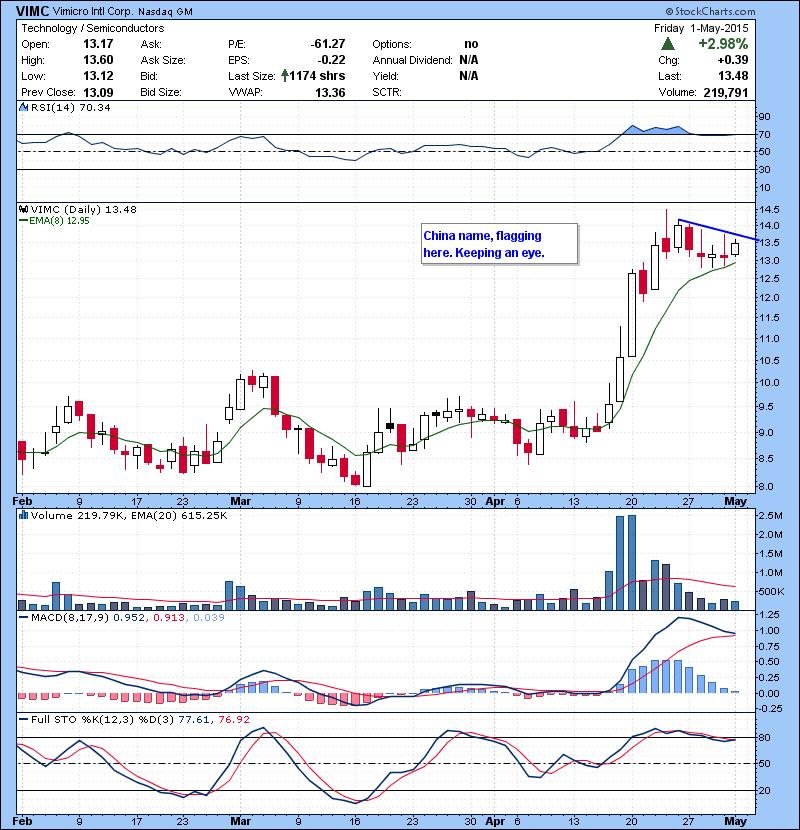This screenshot has height=830, width=800.
Task: Click the Feb label on bottom date axis
Action: [x=22, y=821]
